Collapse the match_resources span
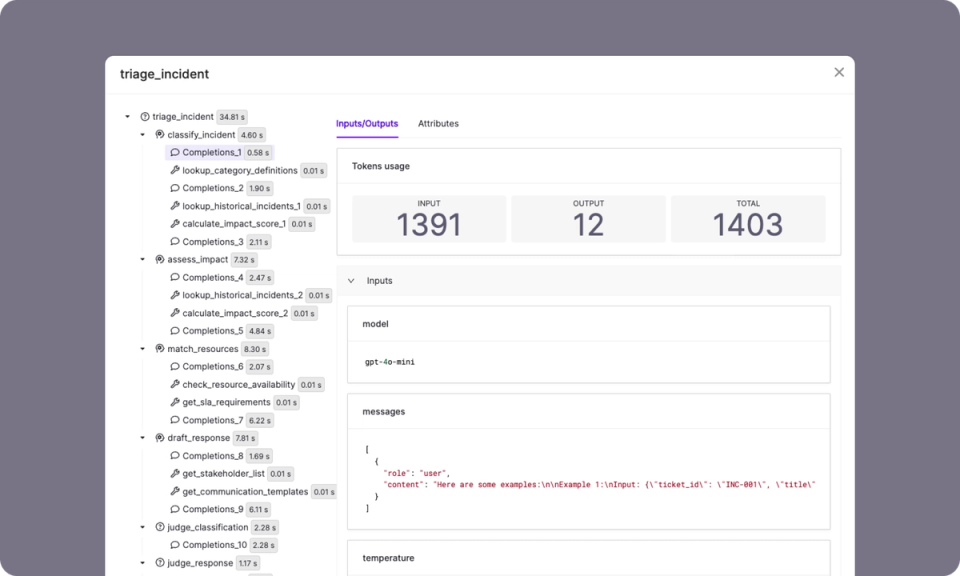Viewport: 960px width, 576px height. [141, 348]
